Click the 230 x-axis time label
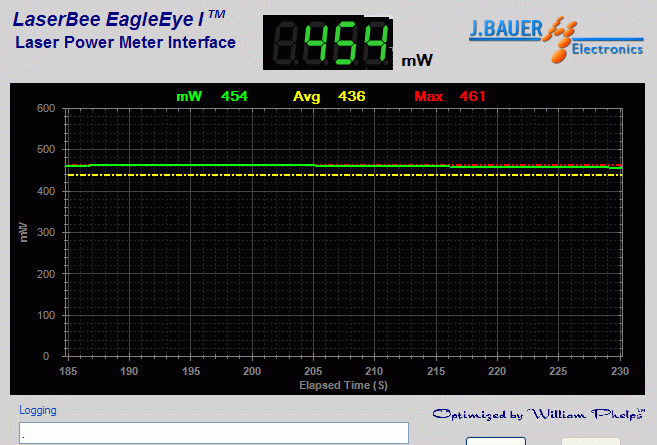This screenshot has width=657, height=445. [x=620, y=371]
